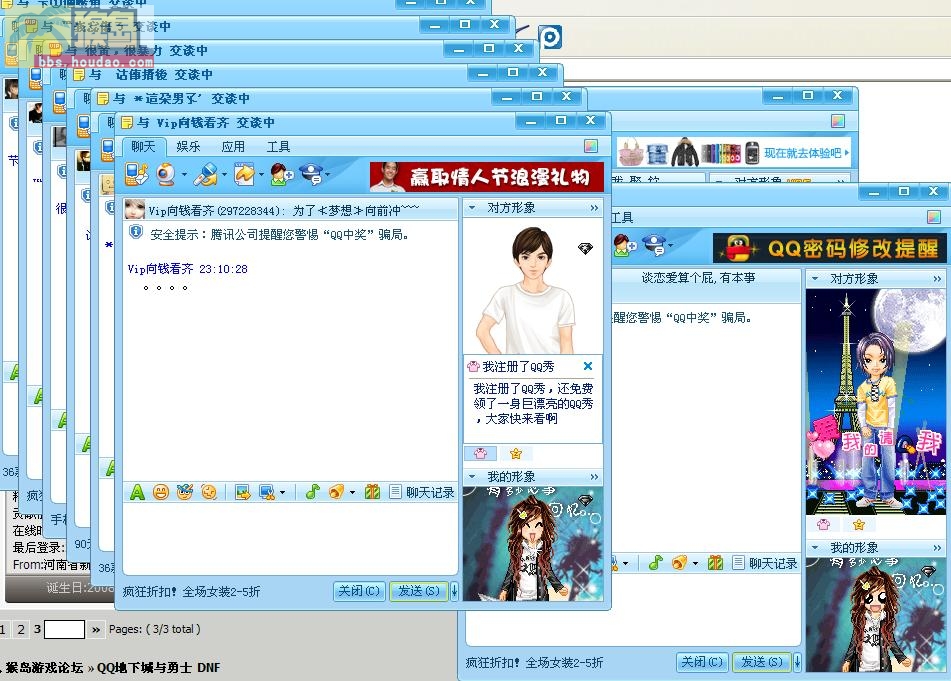
Task: Click the gift box icon in right chat window
Action: click(715, 563)
